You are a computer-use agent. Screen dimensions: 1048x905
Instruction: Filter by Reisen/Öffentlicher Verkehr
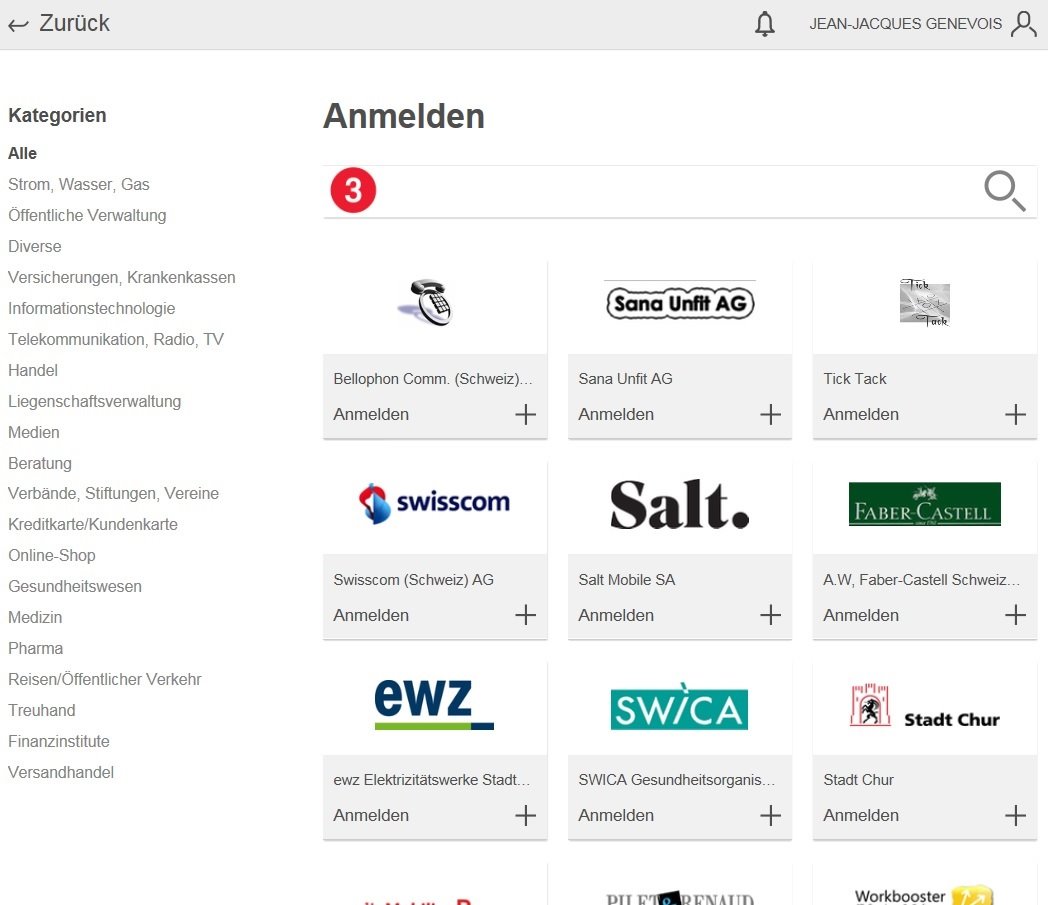coord(105,679)
